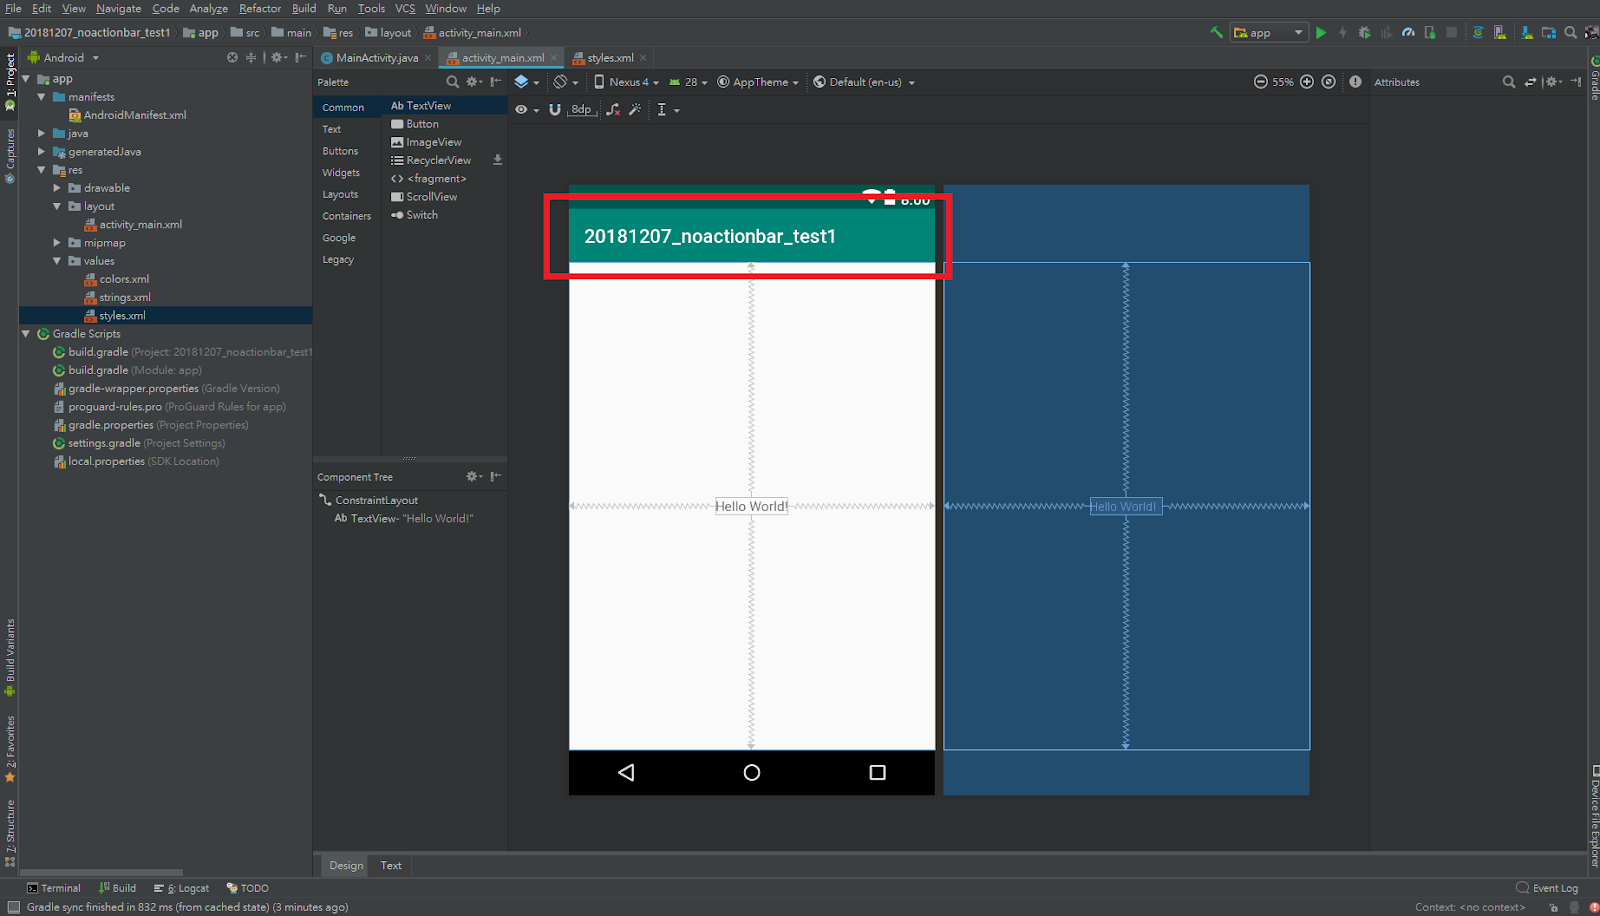This screenshot has width=1600, height=916.
Task: Zoom out the design preview
Action: click(x=1261, y=82)
